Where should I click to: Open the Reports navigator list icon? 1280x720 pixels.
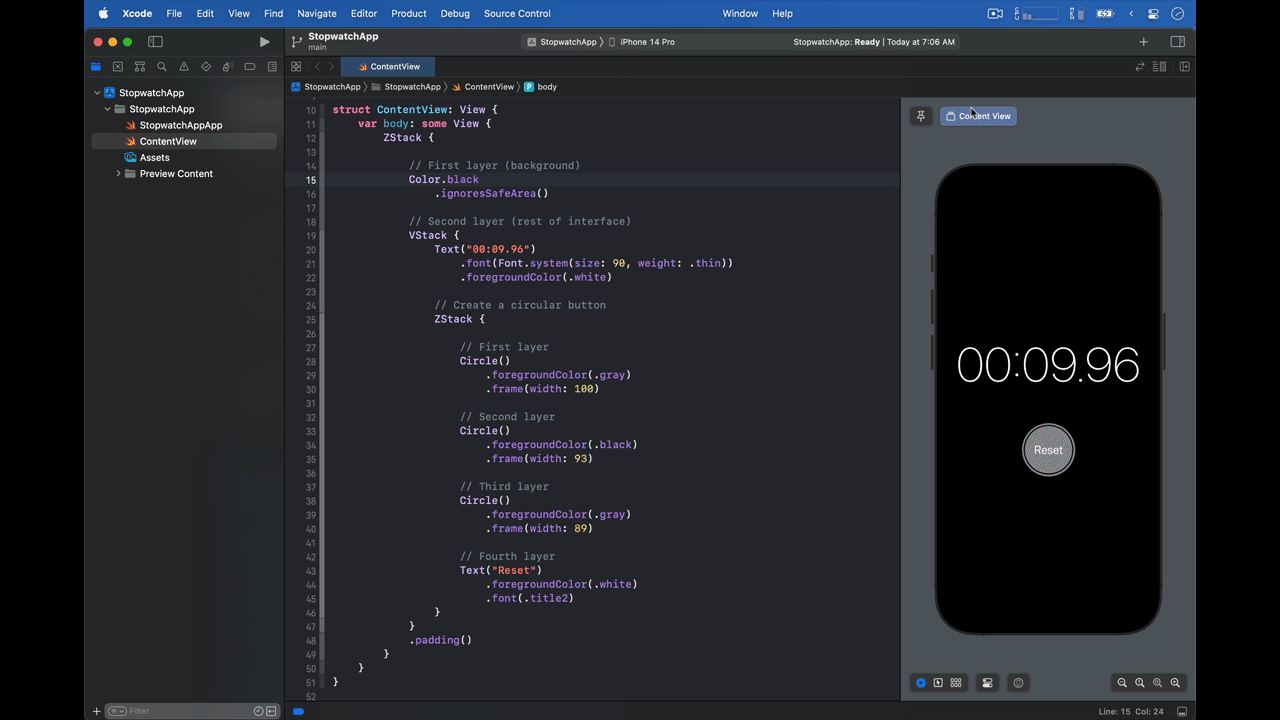[271, 66]
